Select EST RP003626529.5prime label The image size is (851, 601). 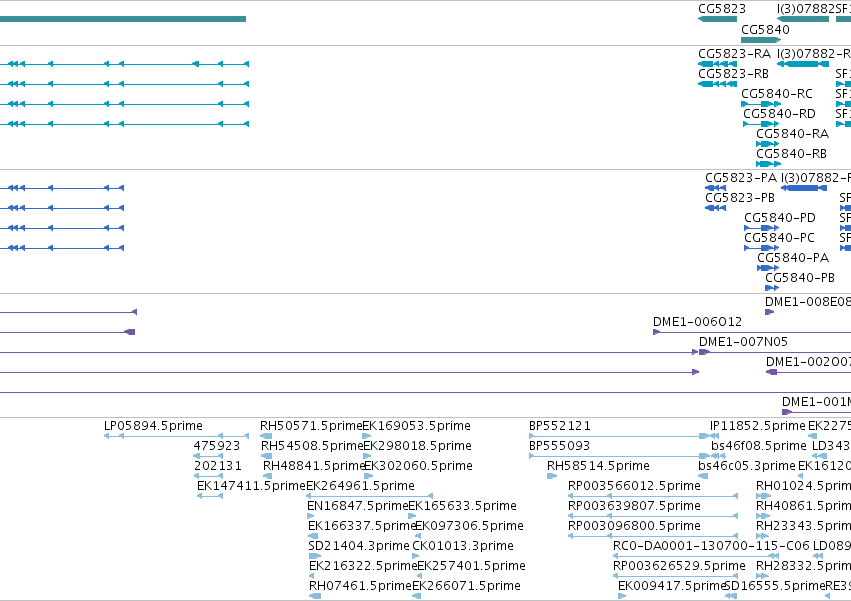click(679, 566)
